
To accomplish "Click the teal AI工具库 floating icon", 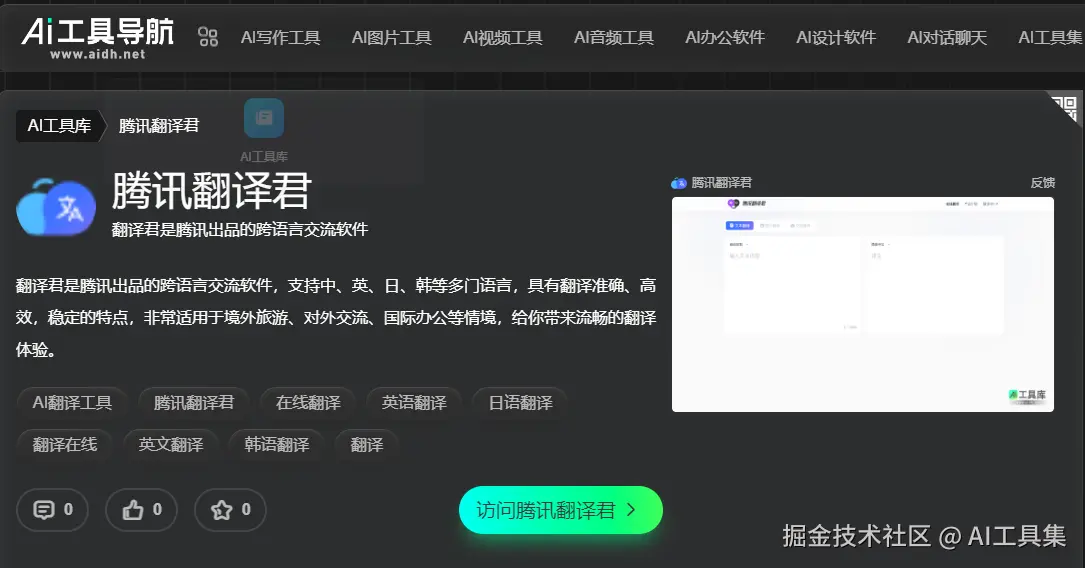I will [264, 118].
